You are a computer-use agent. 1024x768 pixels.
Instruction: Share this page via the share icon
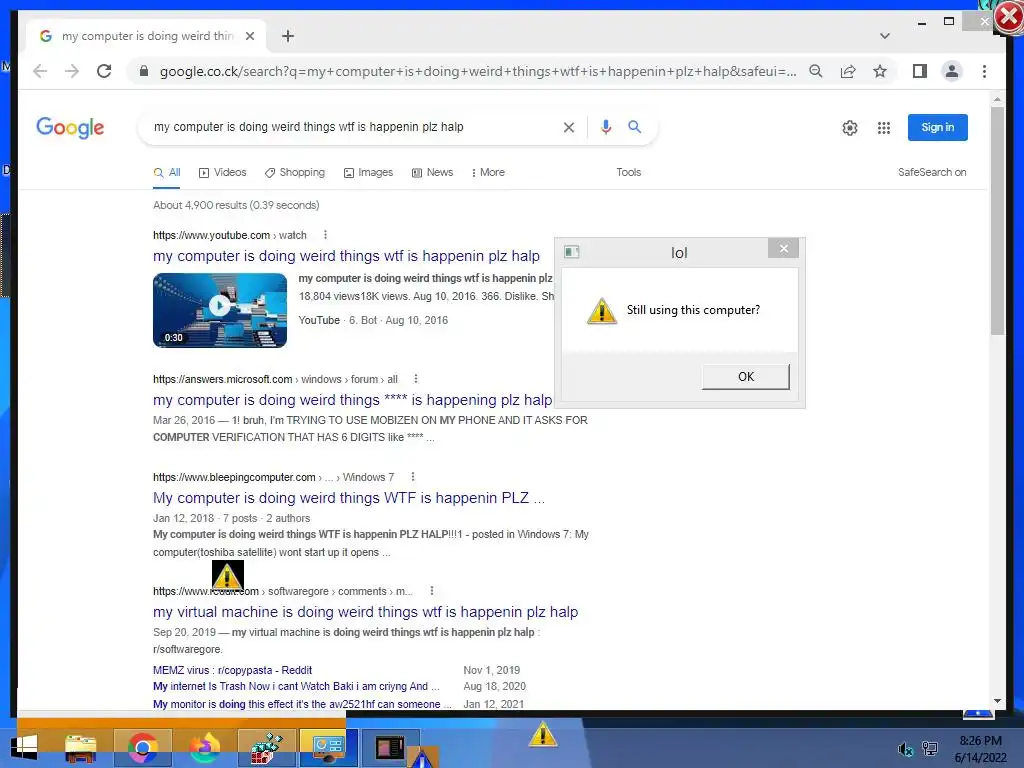[848, 71]
